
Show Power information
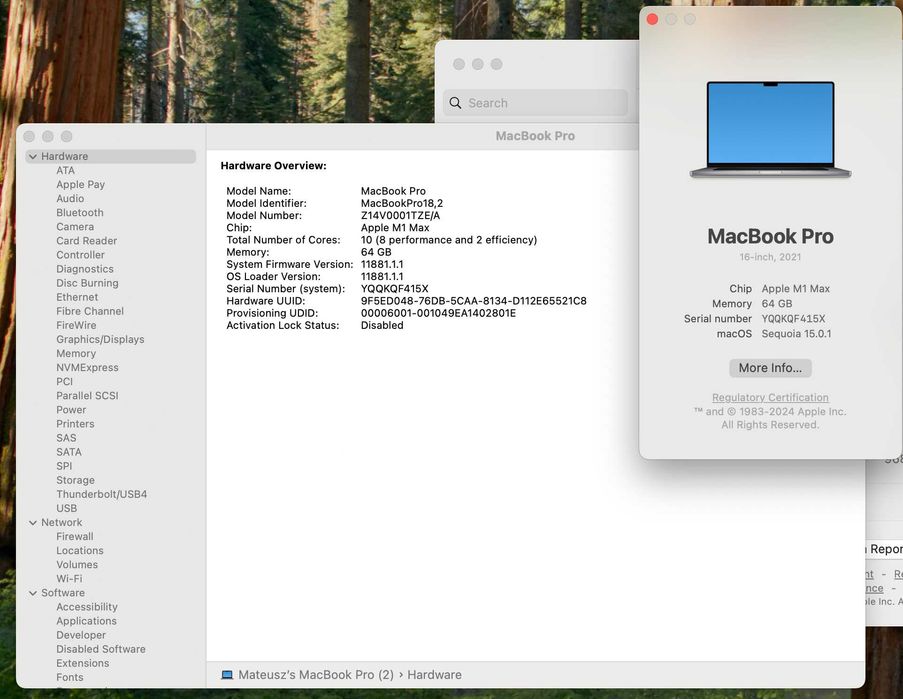click(71, 410)
